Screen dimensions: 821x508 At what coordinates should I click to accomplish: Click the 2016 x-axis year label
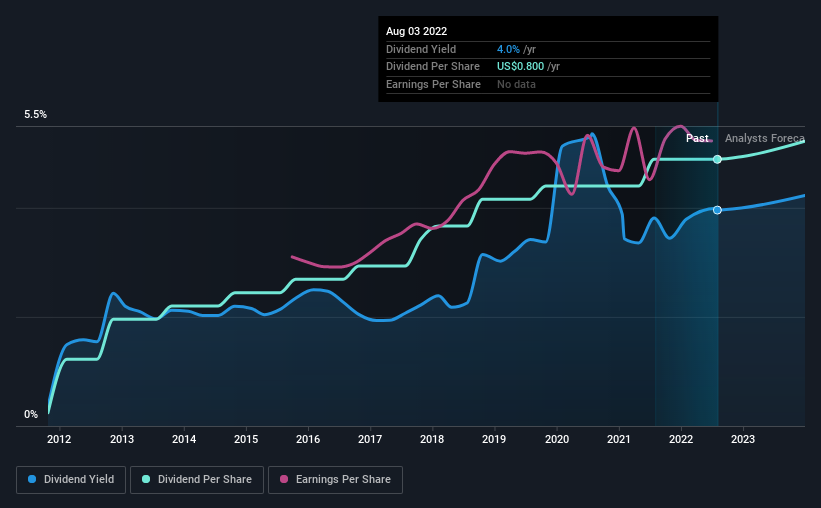point(308,439)
